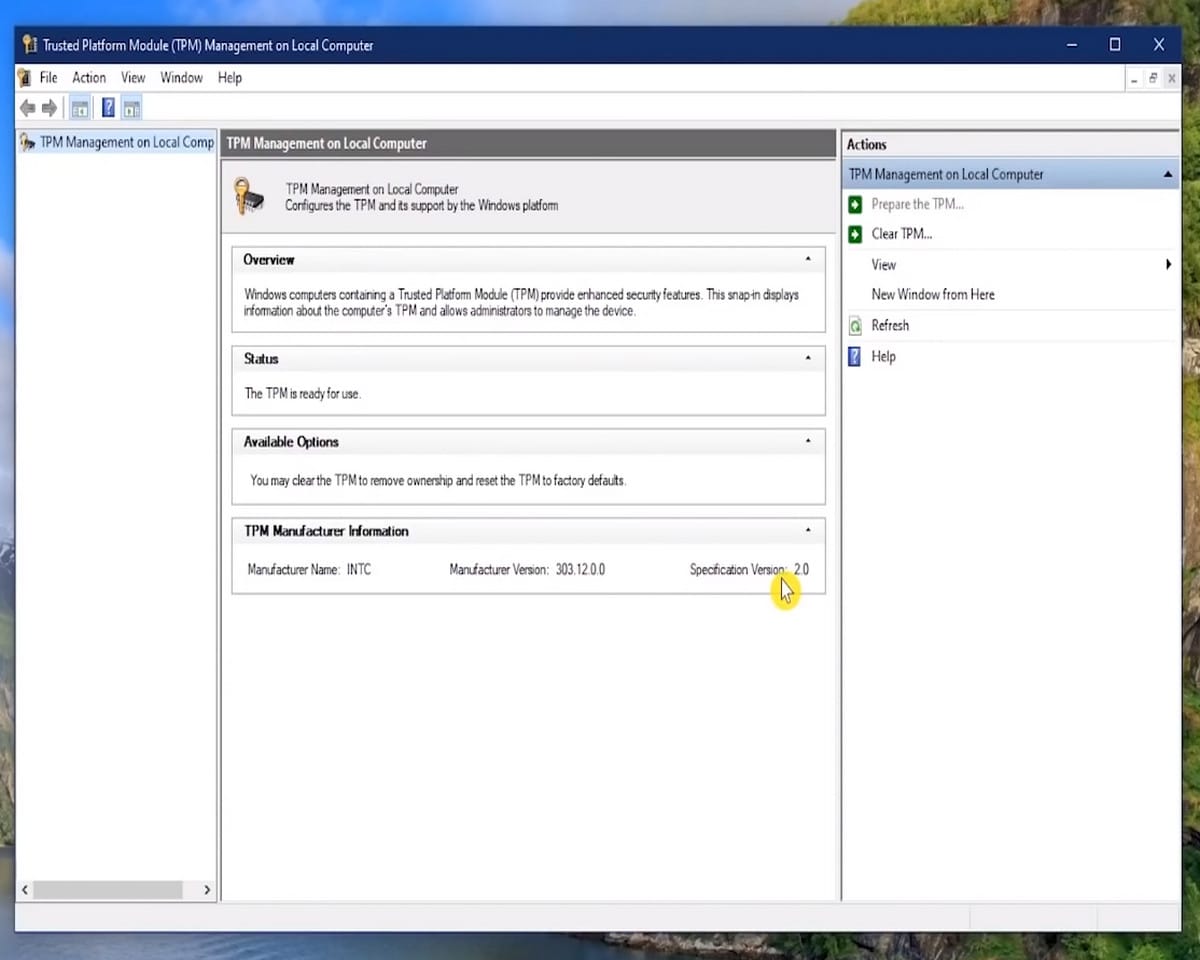Image resolution: width=1200 pixels, height=960 pixels.
Task: Click the Back arrow toolbar icon
Action: pyautogui.click(x=28, y=108)
